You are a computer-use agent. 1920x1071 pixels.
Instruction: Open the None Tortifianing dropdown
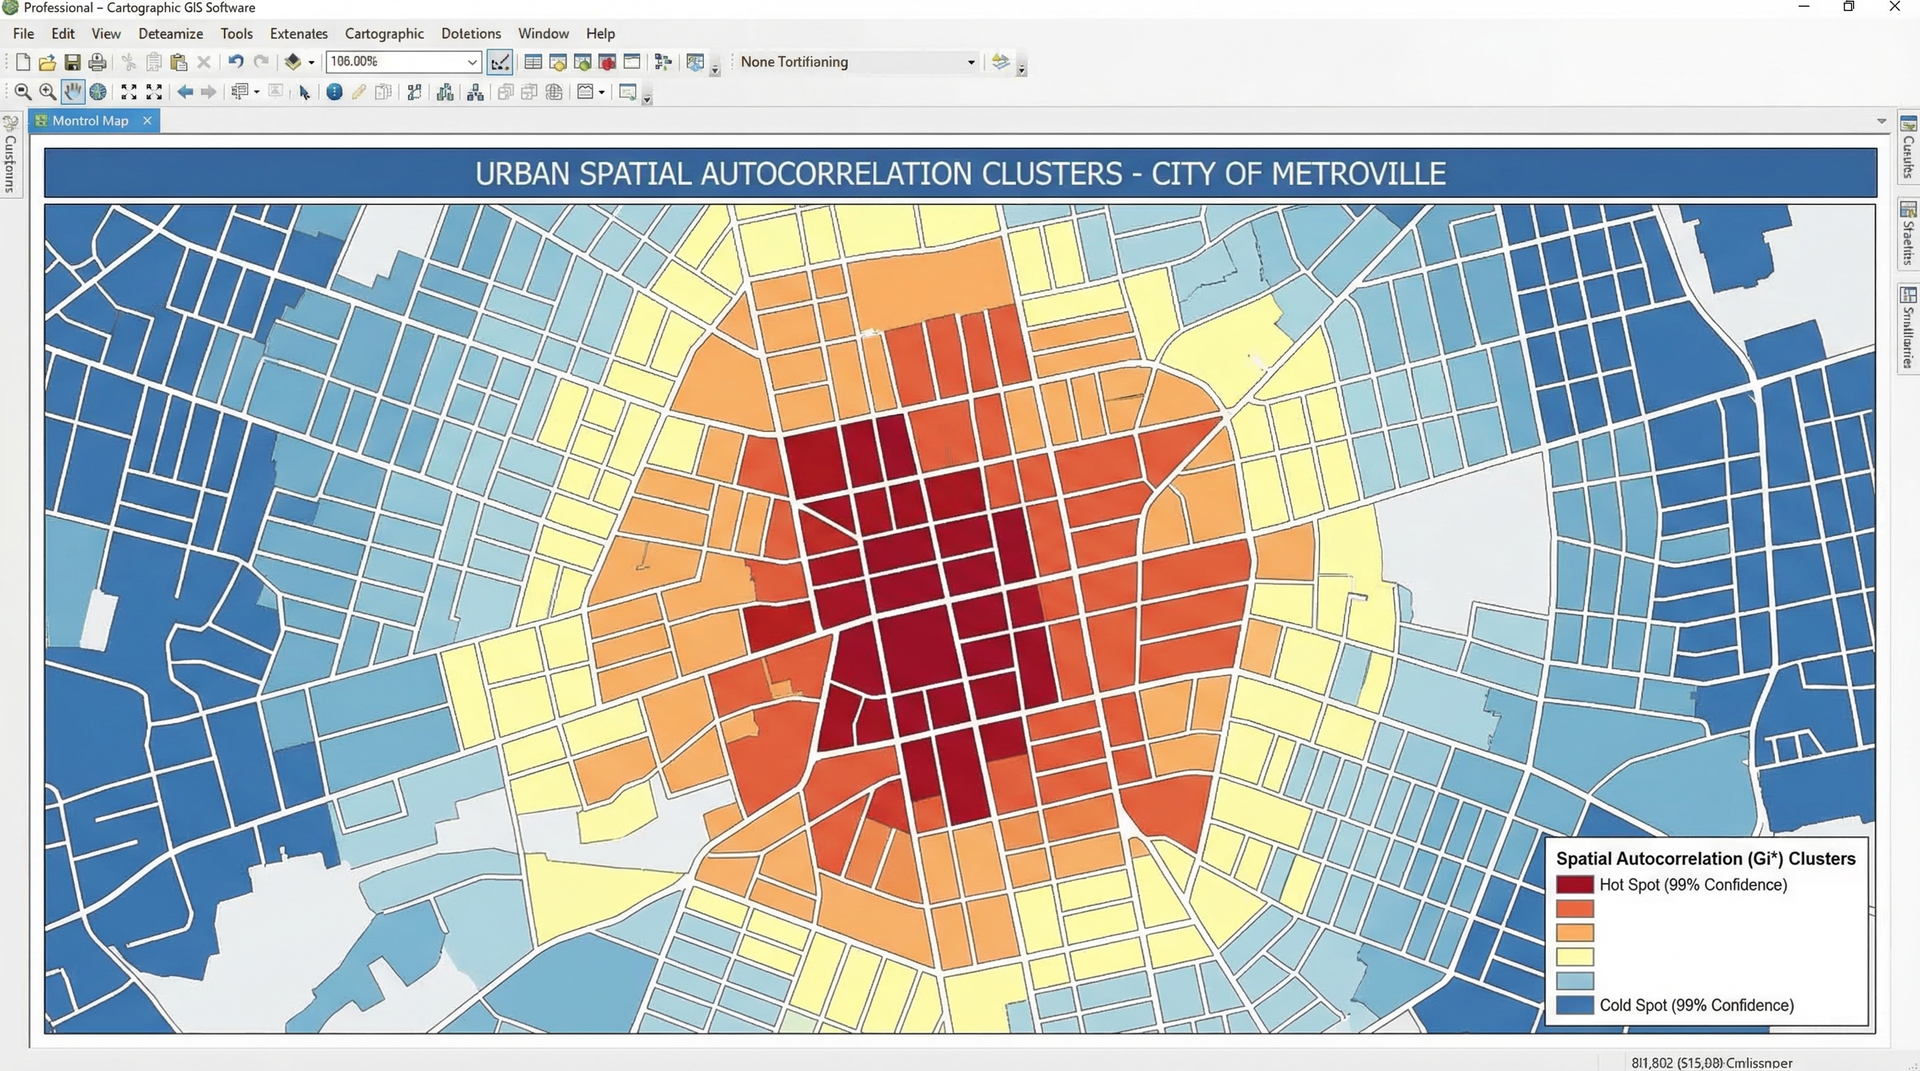tap(857, 62)
